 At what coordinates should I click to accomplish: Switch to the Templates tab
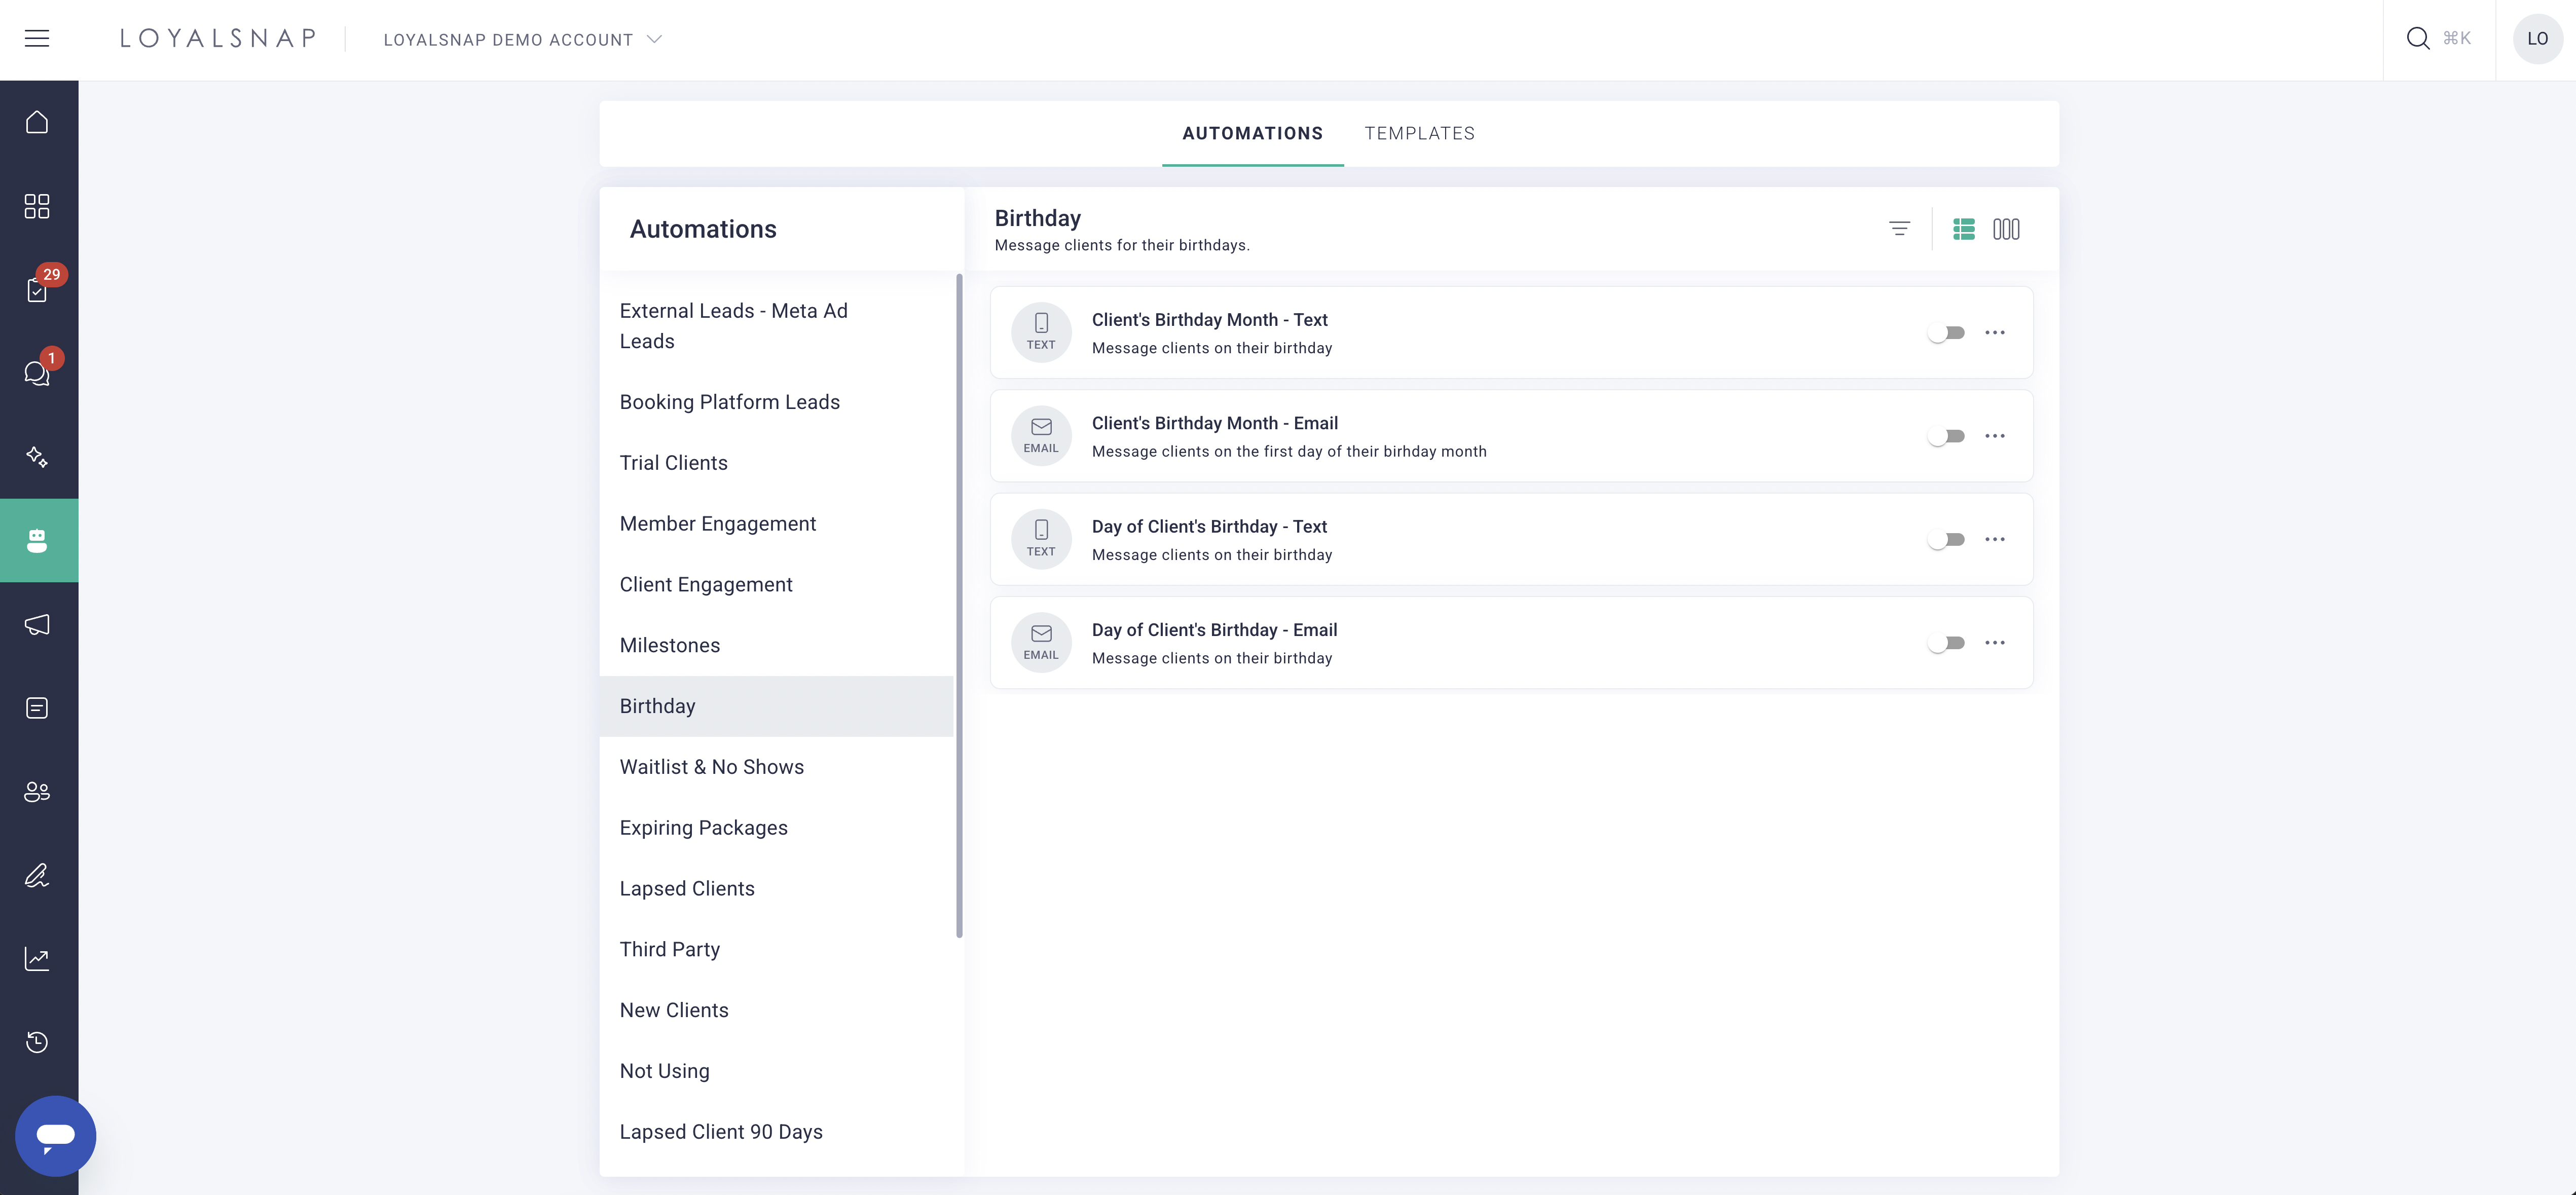(x=1419, y=133)
